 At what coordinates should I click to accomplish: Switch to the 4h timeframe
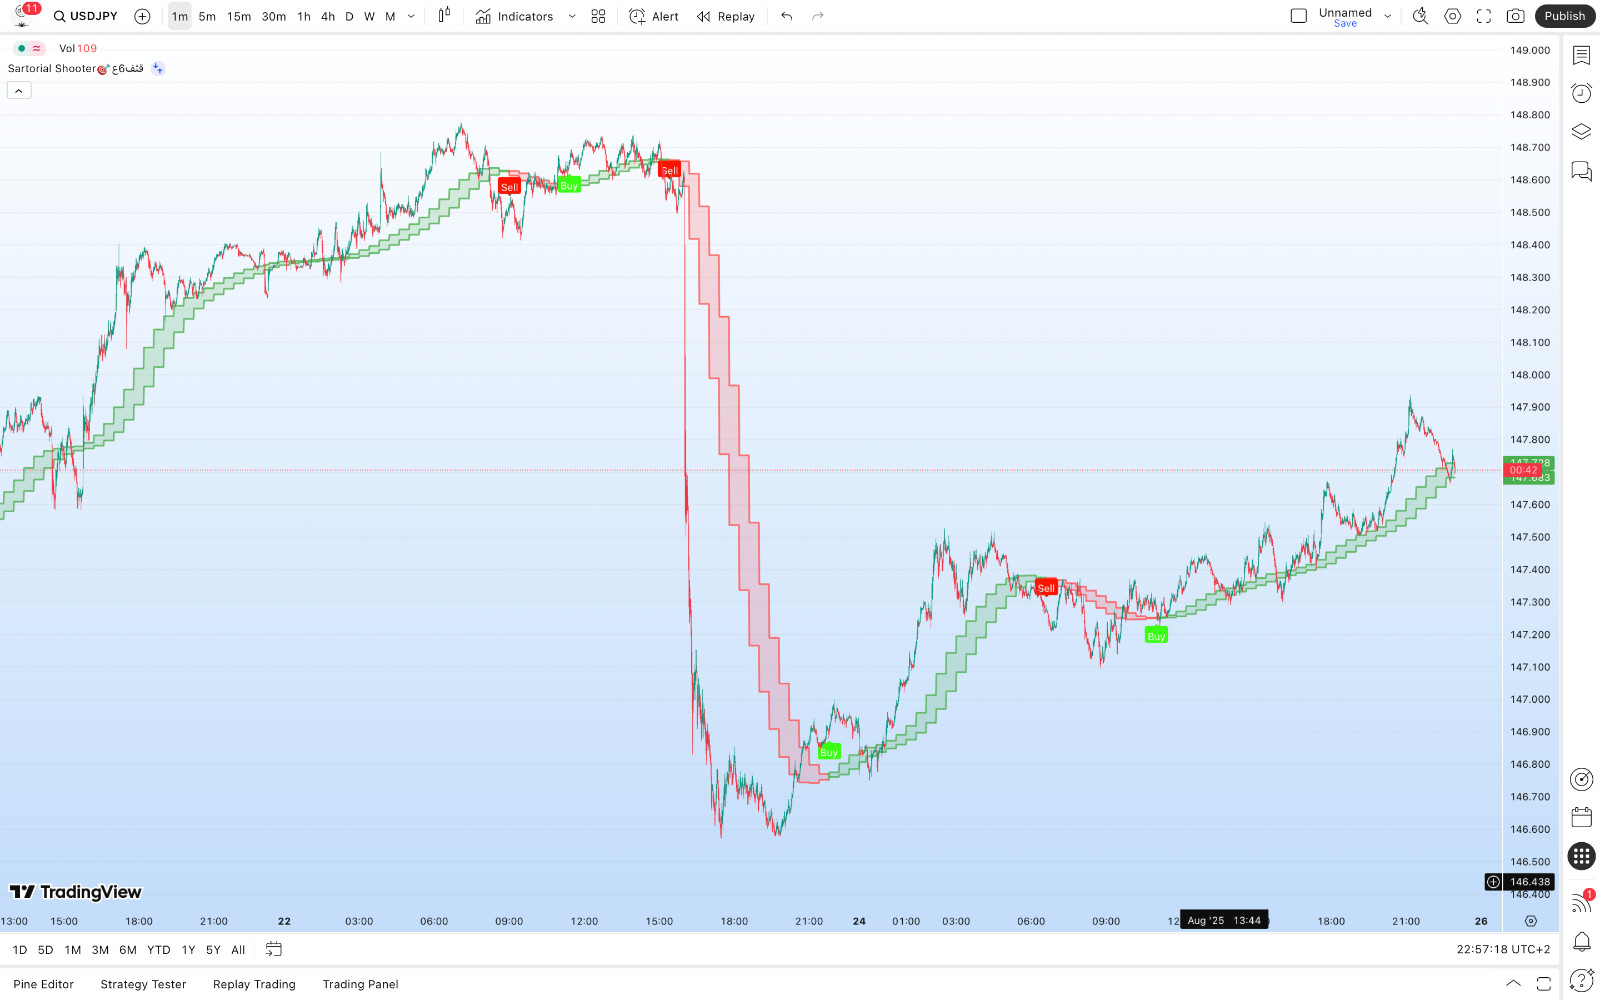328,16
